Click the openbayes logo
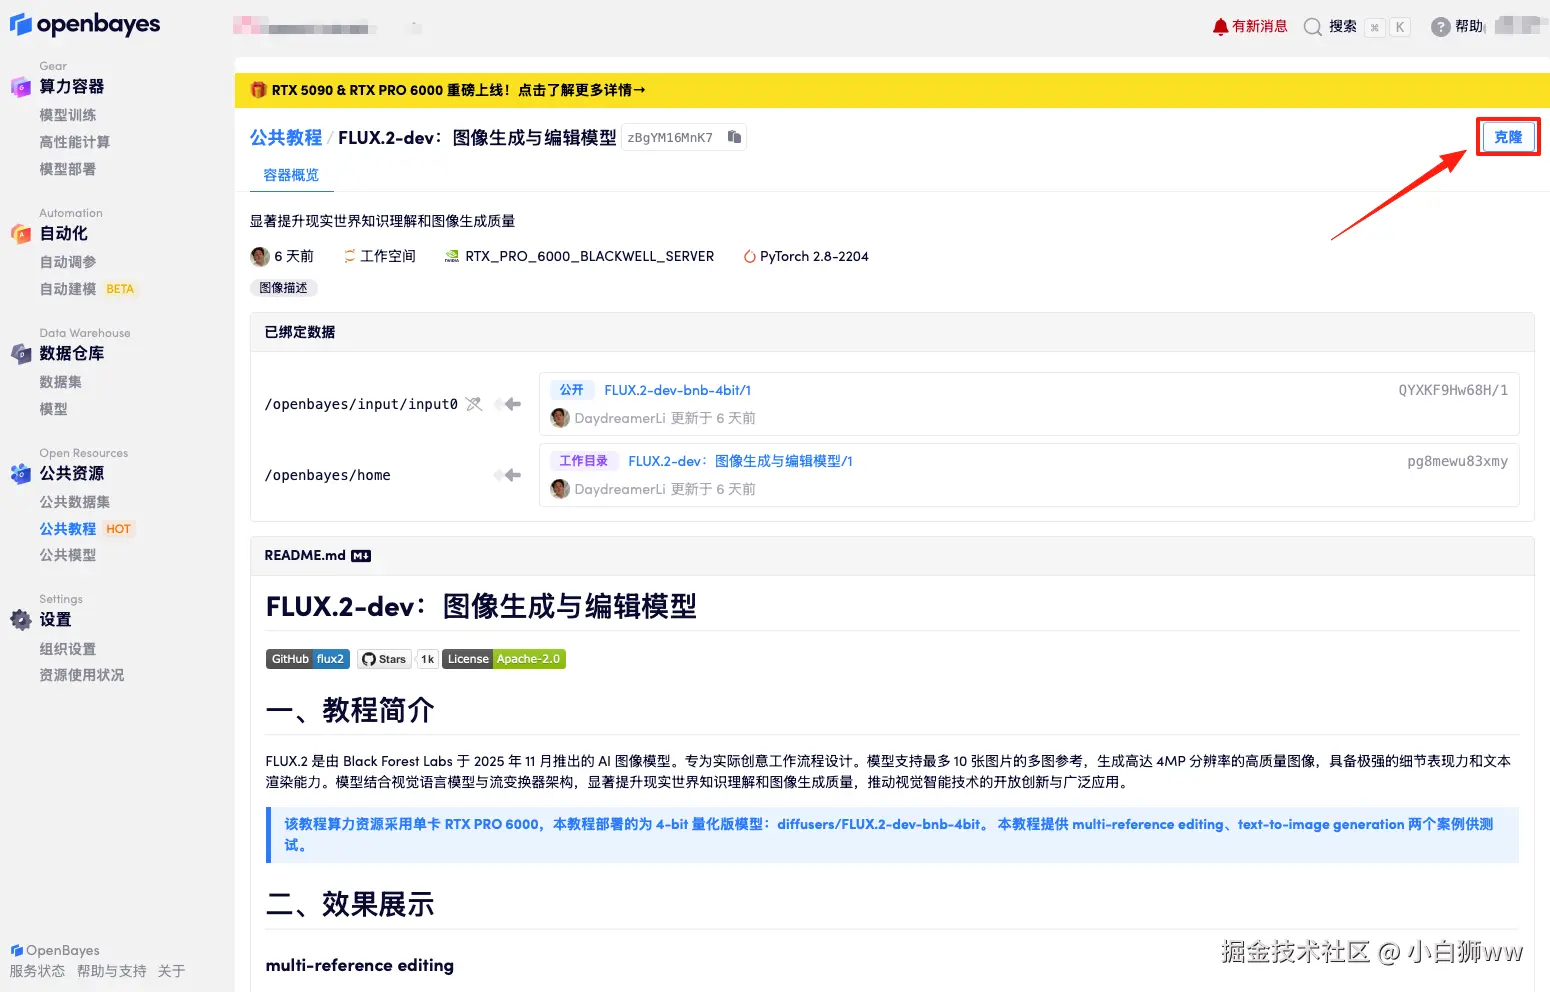 pyautogui.click(x=85, y=25)
